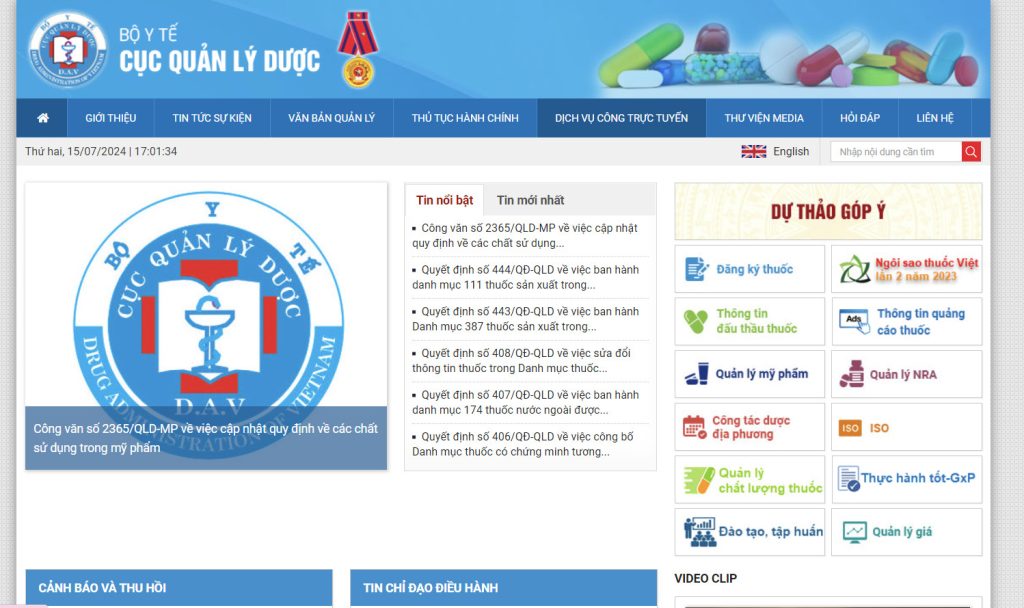The height and width of the screenshot is (608, 1024).
Task: Open Quyết định số 444/QĐ-QLD news item
Action: pos(526,277)
